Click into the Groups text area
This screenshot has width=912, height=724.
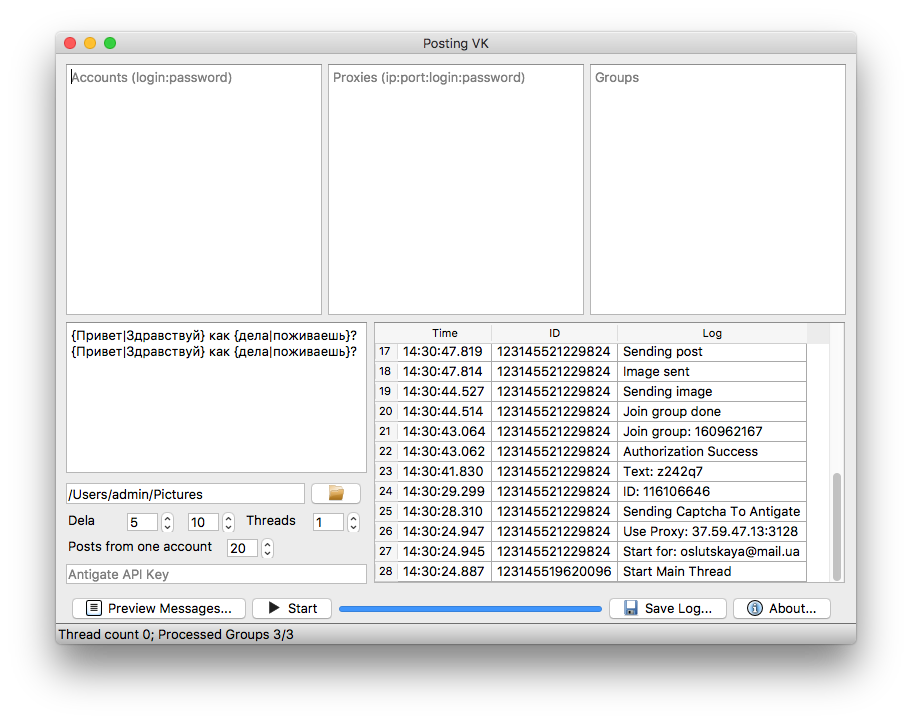(x=718, y=189)
